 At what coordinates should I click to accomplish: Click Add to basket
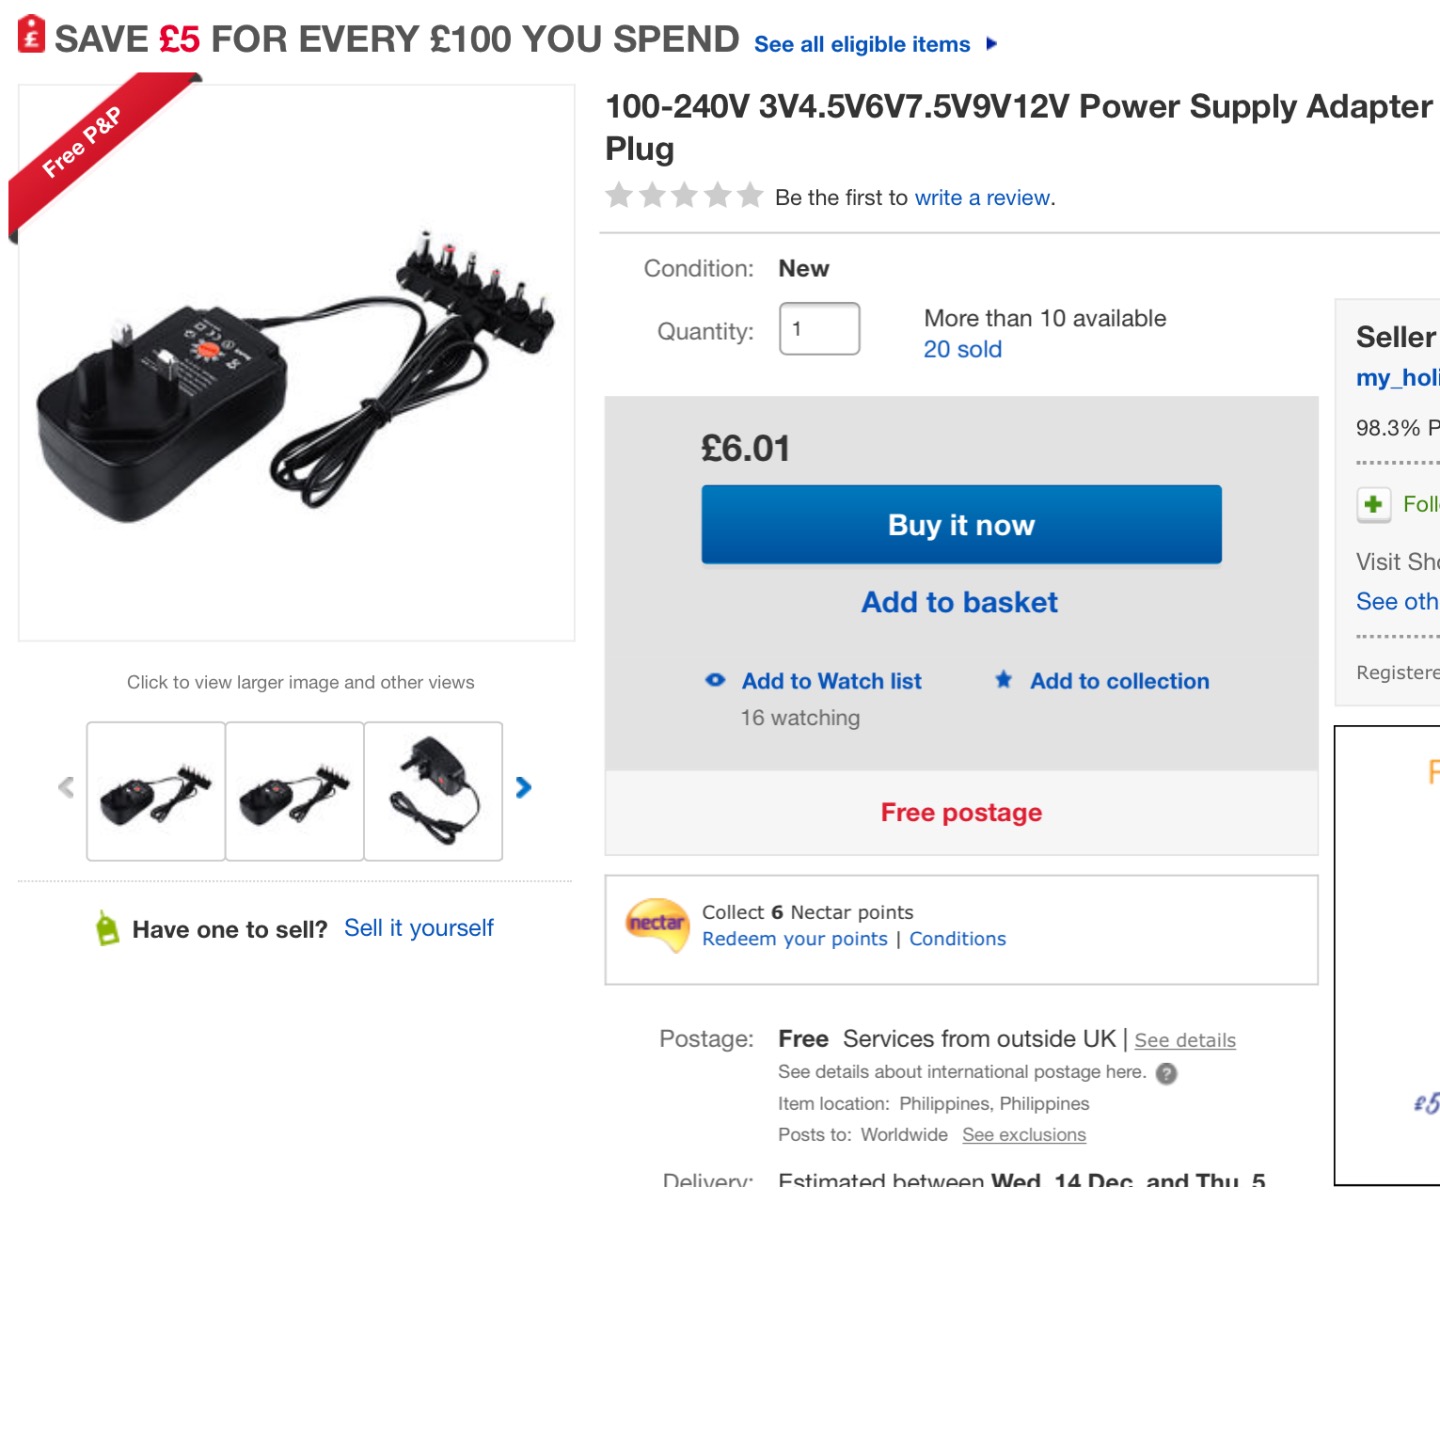(x=960, y=602)
